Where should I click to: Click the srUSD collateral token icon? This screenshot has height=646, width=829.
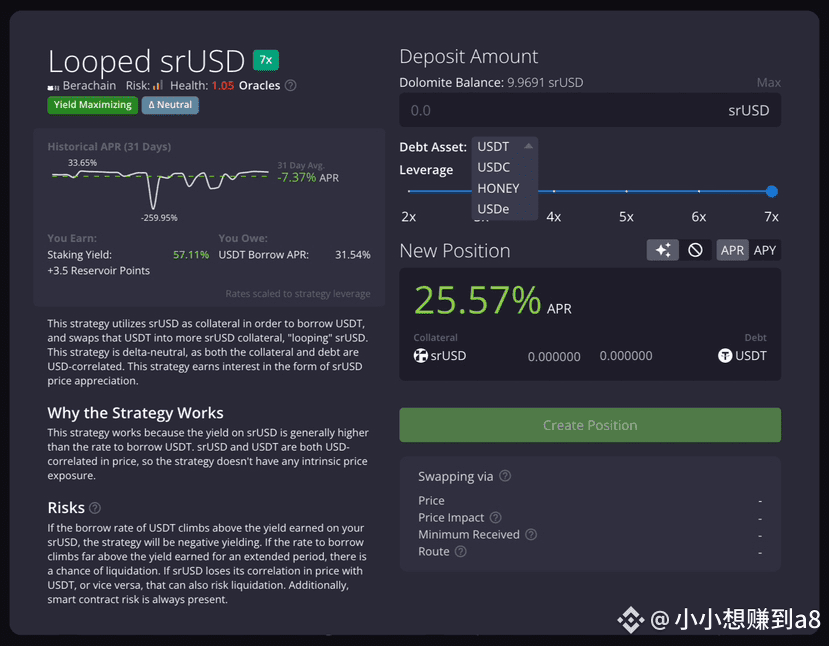tap(420, 356)
